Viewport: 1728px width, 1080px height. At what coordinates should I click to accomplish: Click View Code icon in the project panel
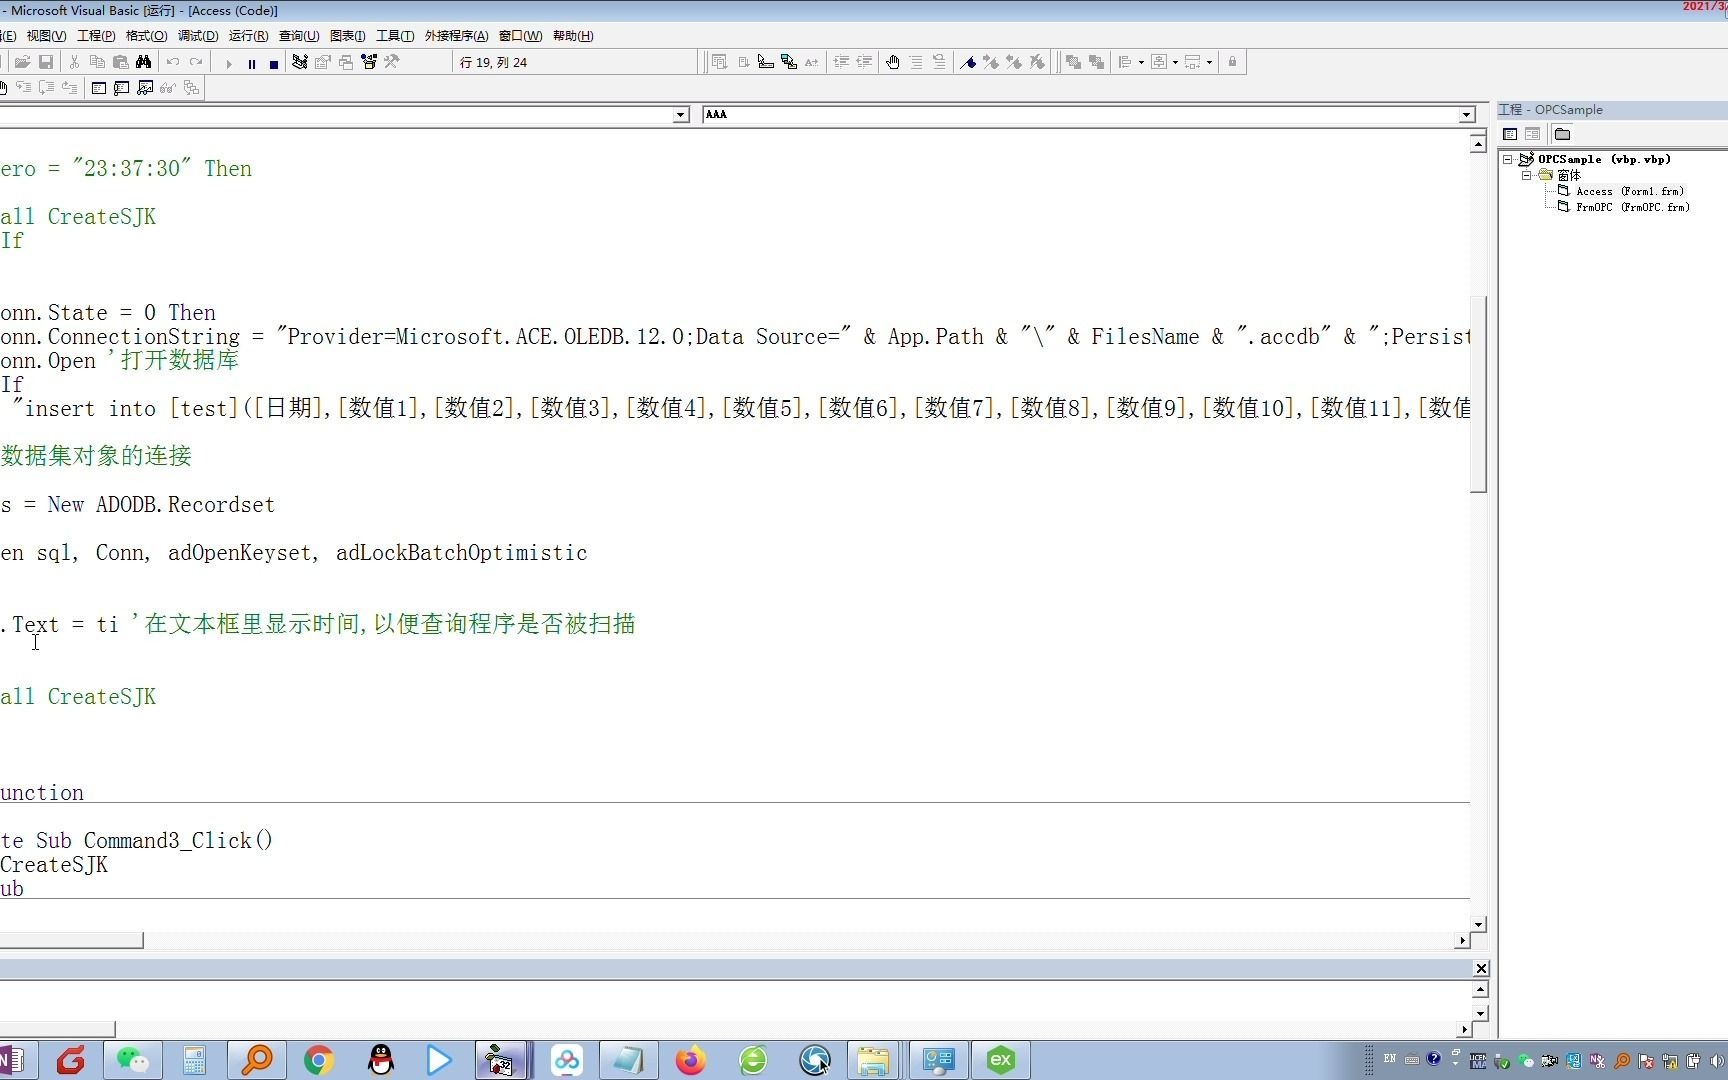[1510, 134]
